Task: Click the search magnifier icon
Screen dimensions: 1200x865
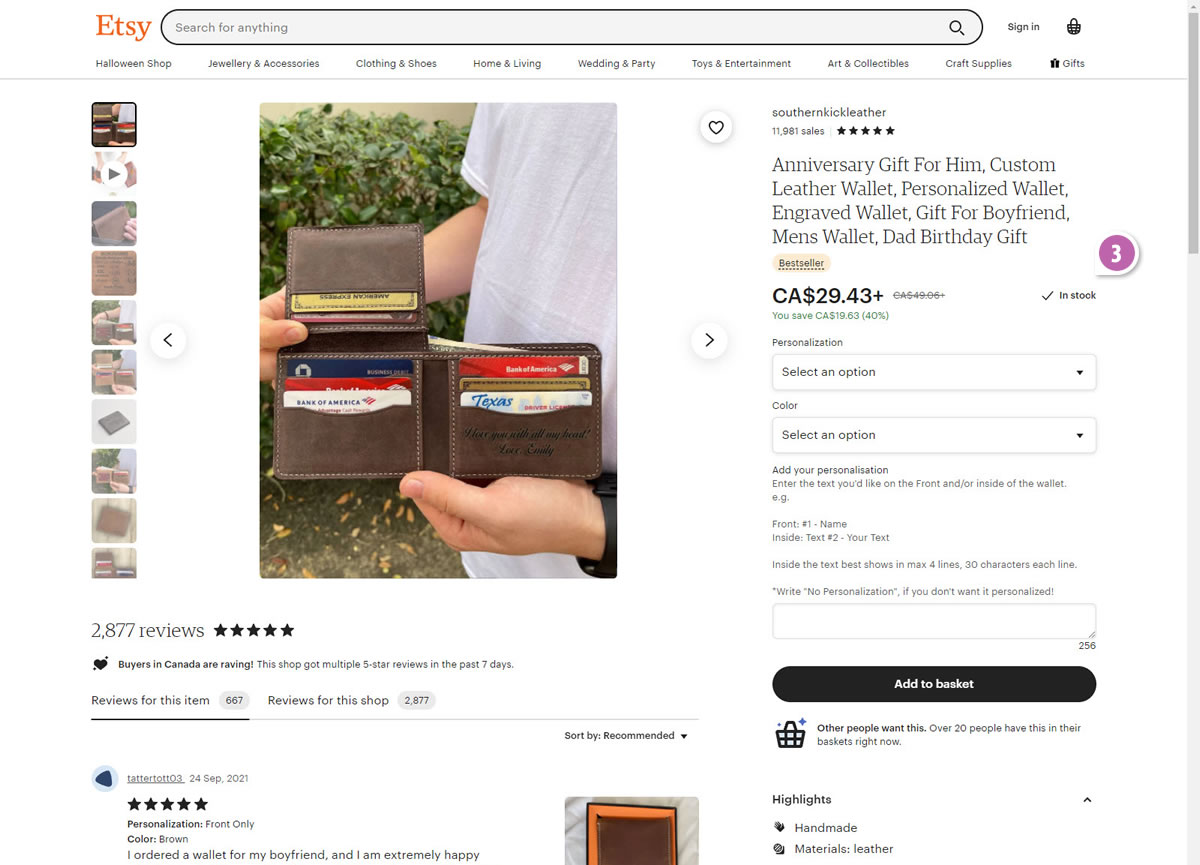Action: (x=956, y=28)
